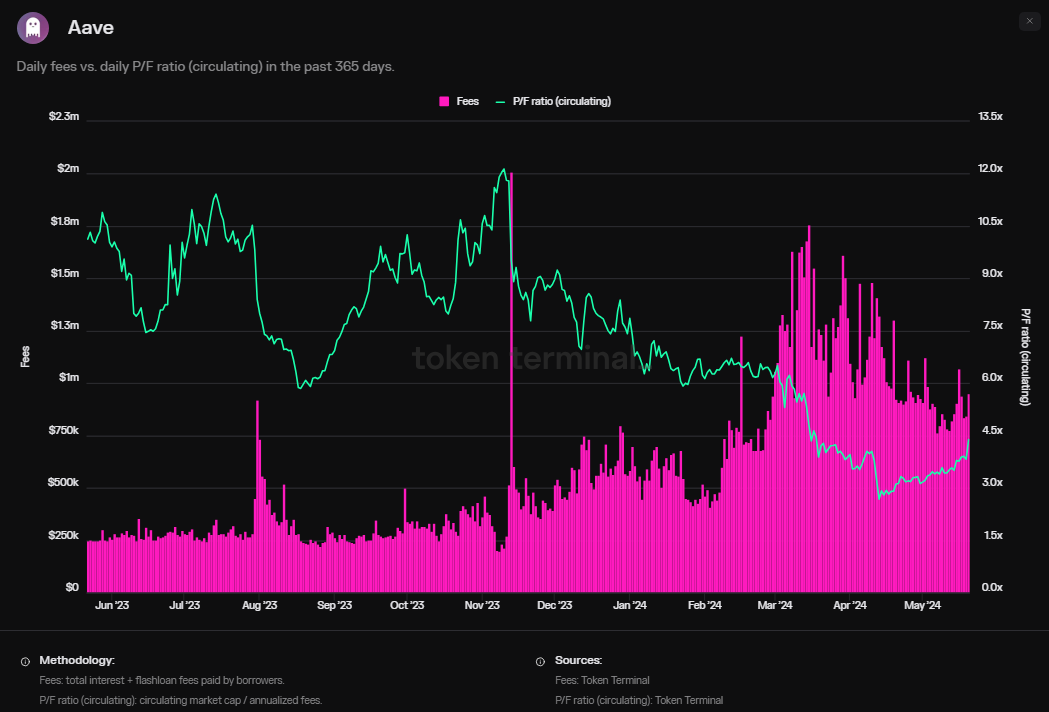This screenshot has width=1049, height=712.
Task: Click the Nov '23 date label
Action: click(x=482, y=606)
